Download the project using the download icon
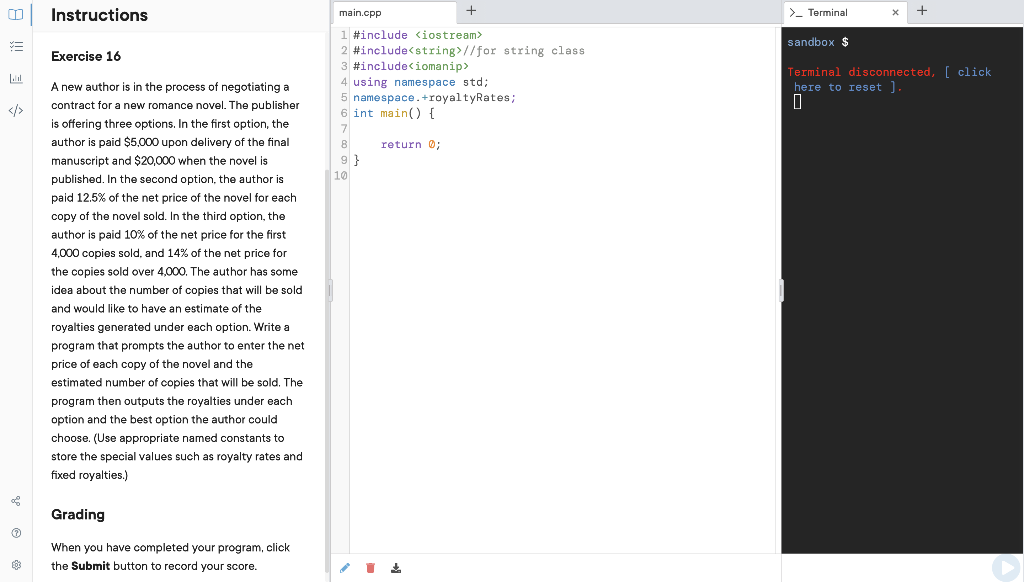 tap(395, 567)
